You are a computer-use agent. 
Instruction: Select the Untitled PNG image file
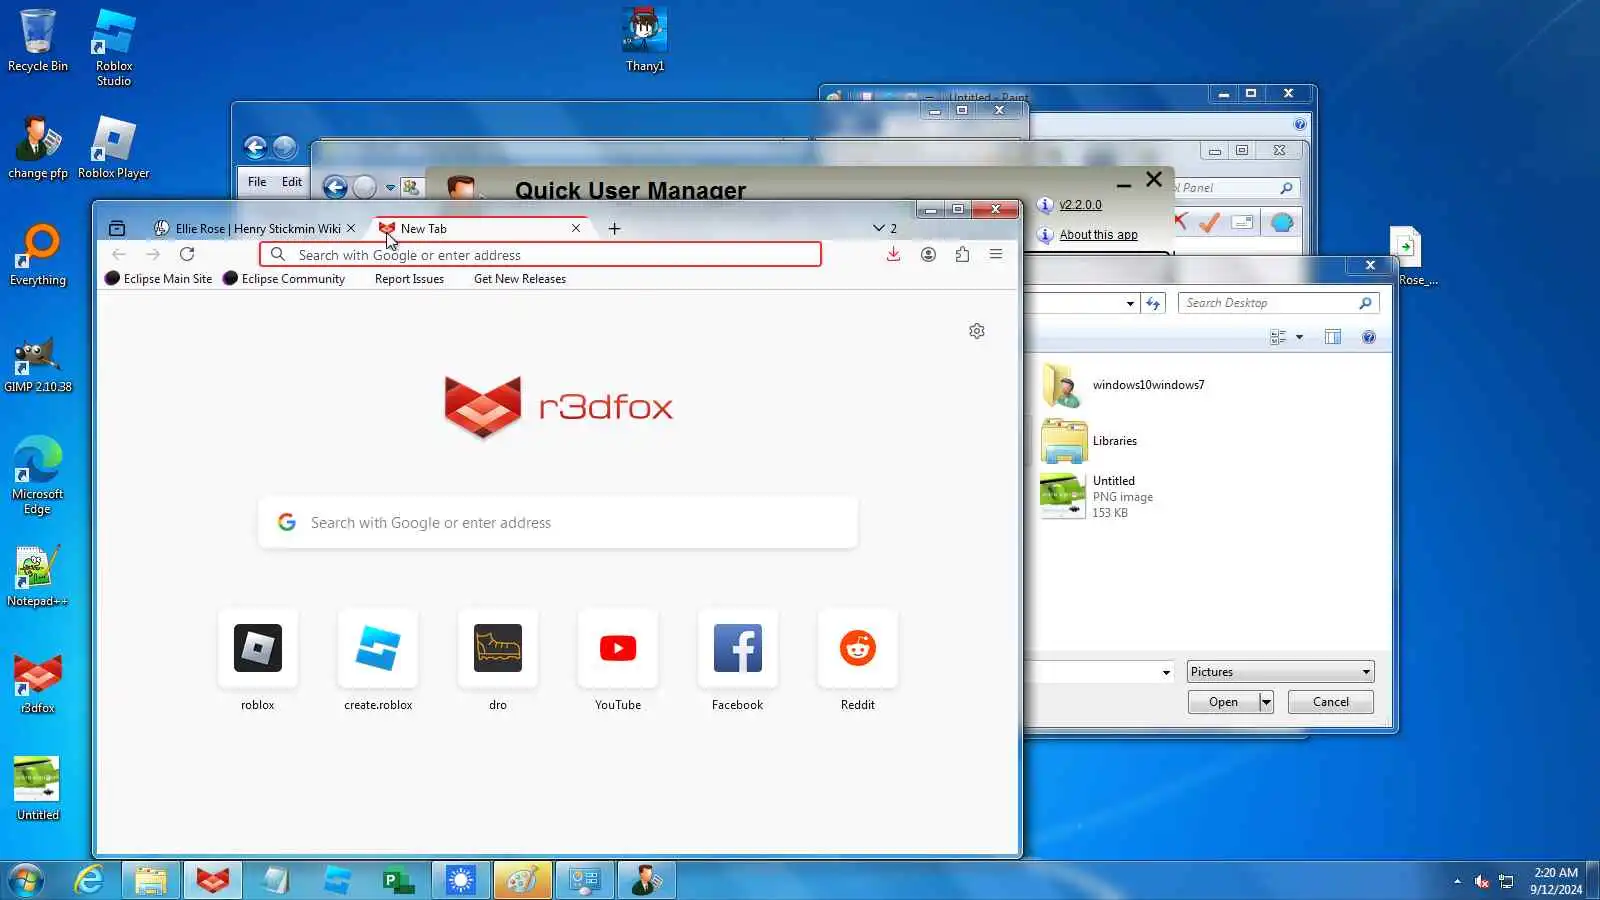[1098, 496]
